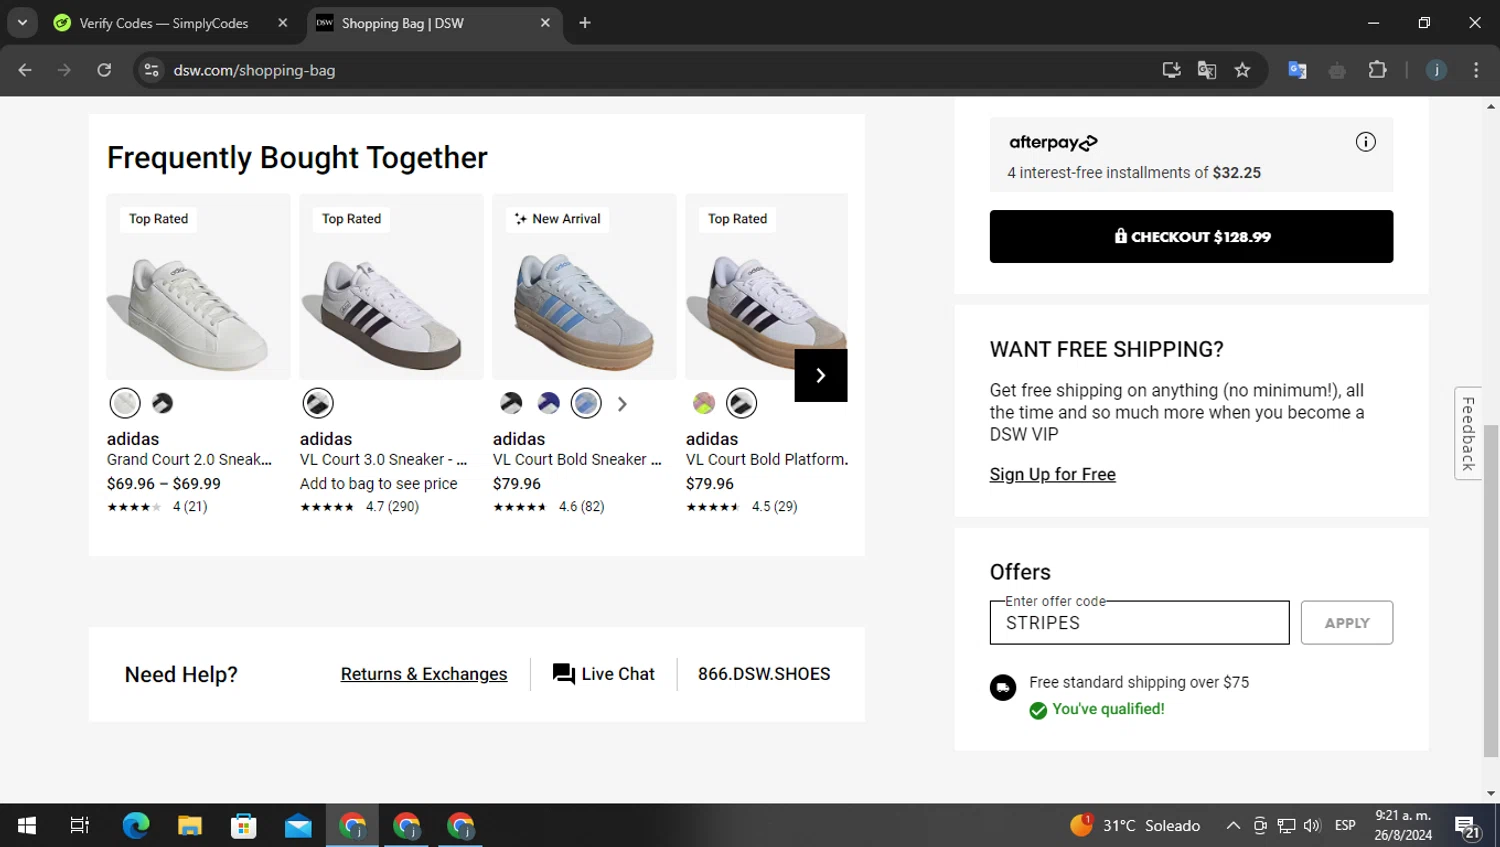Screen dimensions: 1500x847
Task: Close the Shopping Bag | DSW tab
Action: [545, 23]
